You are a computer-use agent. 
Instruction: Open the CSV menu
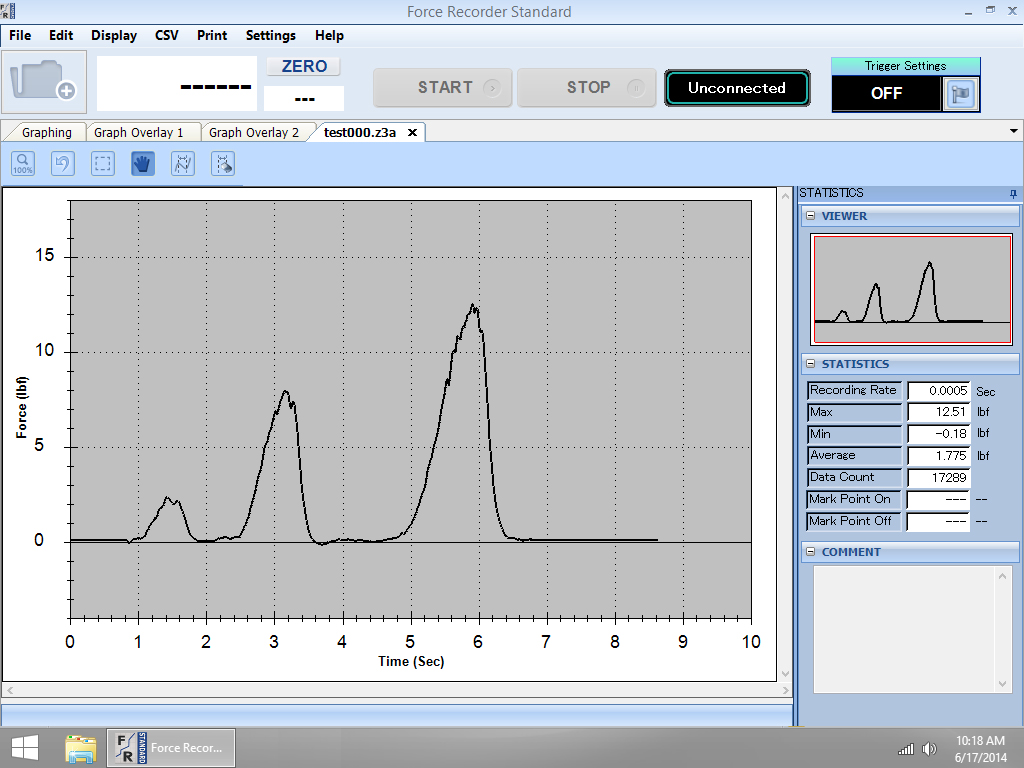167,35
